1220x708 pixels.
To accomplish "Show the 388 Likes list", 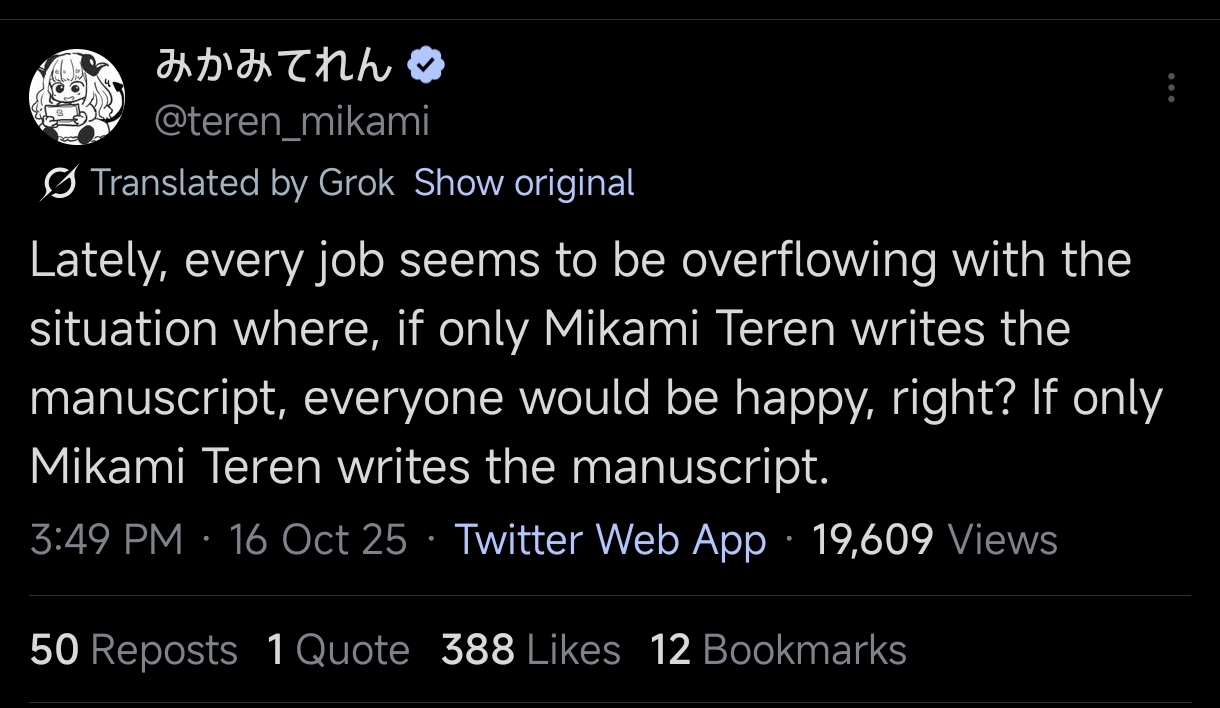I will click(531, 650).
